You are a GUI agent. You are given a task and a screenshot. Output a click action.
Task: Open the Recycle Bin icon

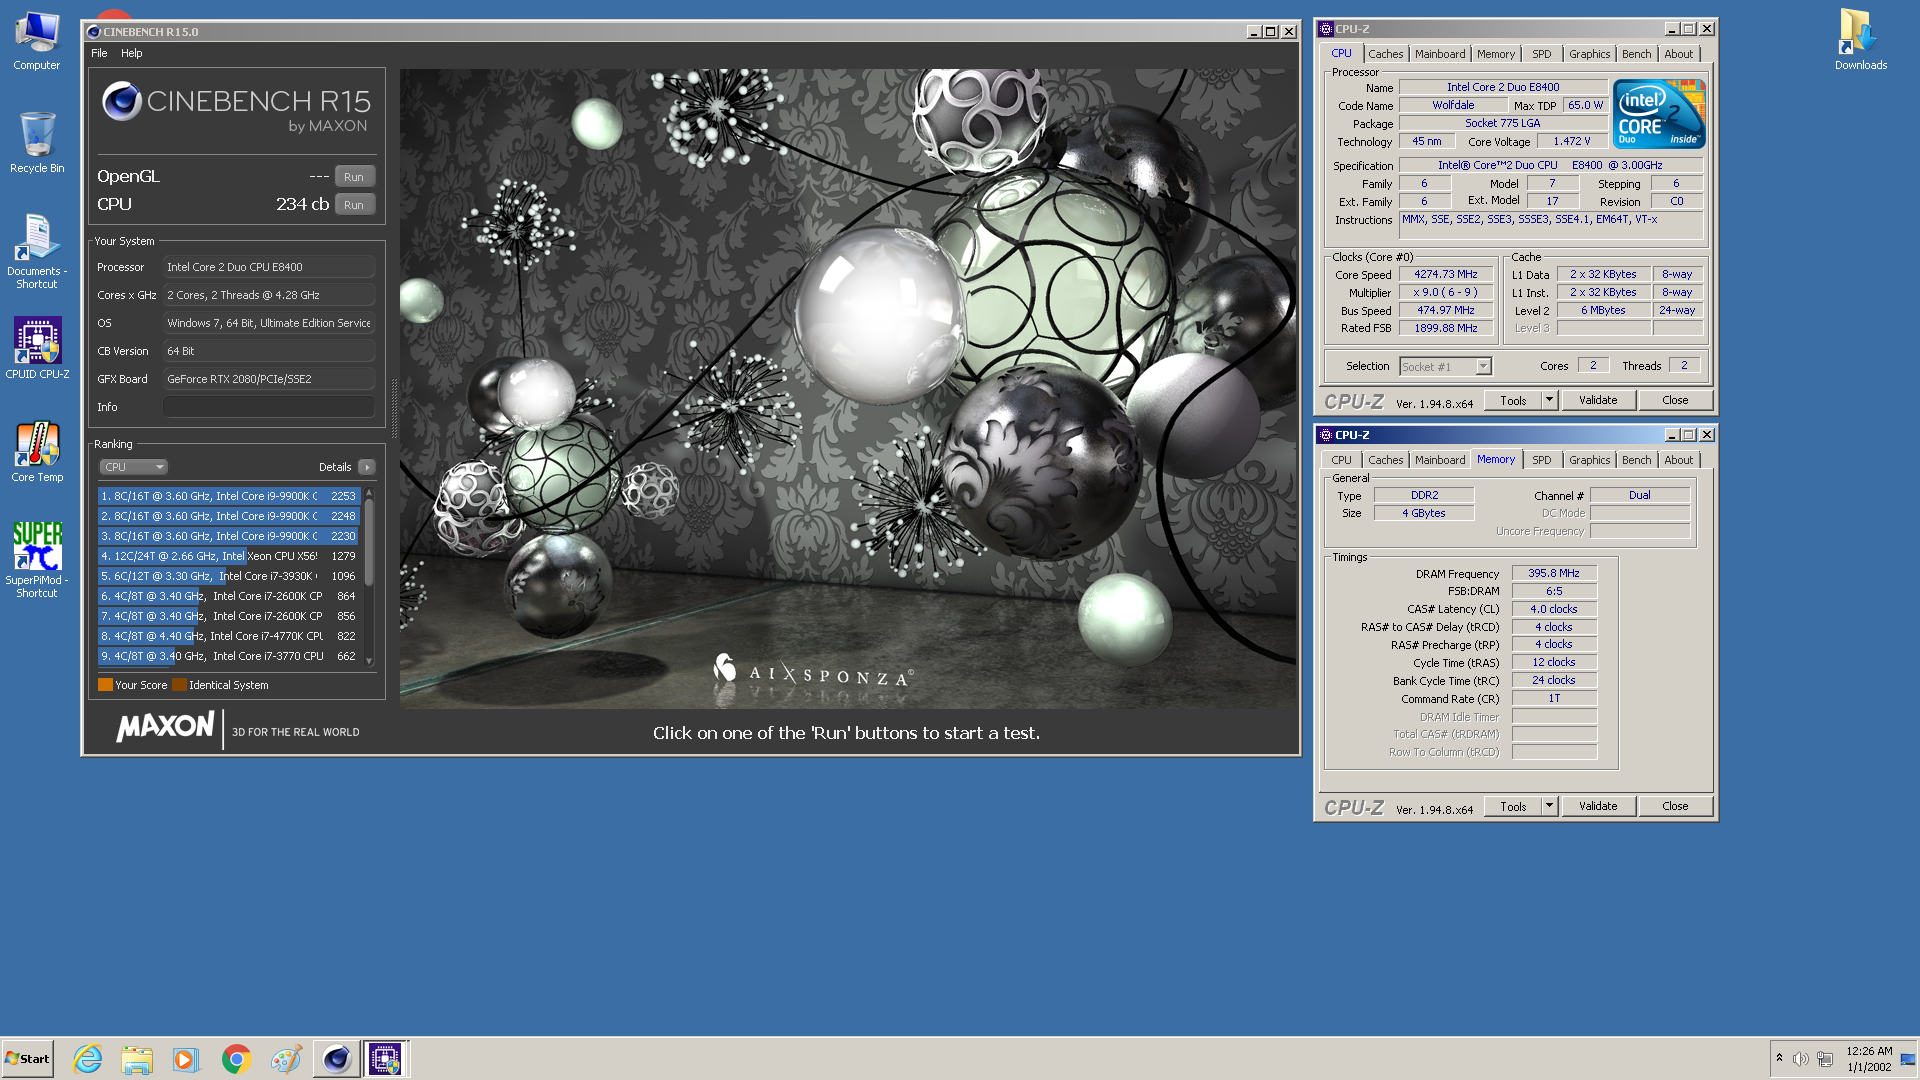pyautogui.click(x=37, y=142)
